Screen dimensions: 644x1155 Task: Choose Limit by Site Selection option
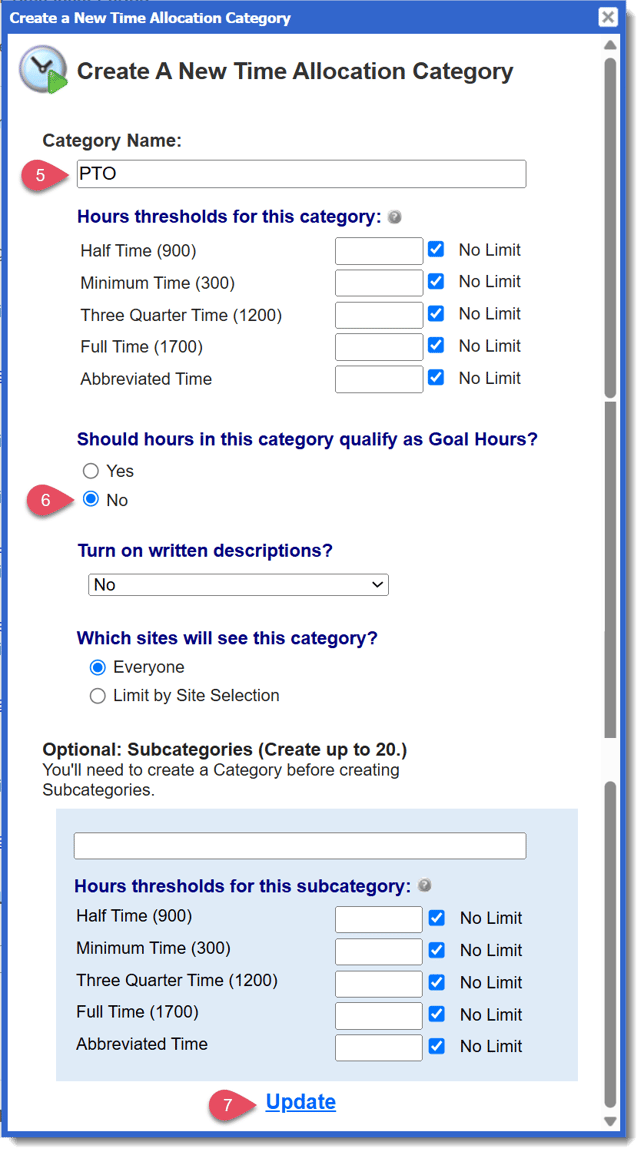coord(97,696)
